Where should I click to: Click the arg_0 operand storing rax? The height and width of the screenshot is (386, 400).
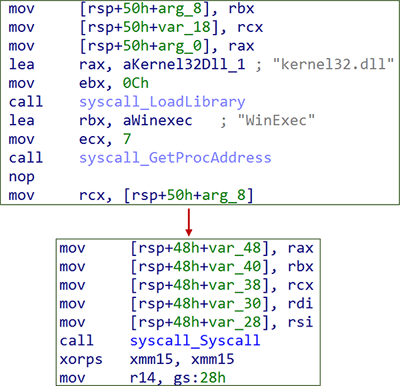coord(180,46)
